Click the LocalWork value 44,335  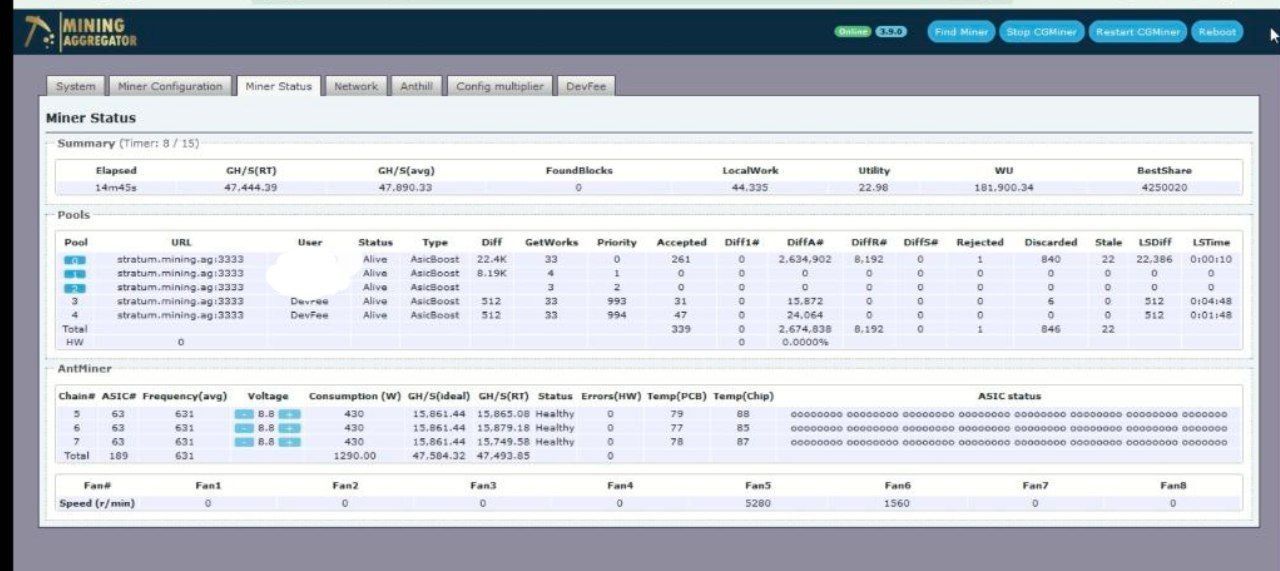tap(750, 188)
